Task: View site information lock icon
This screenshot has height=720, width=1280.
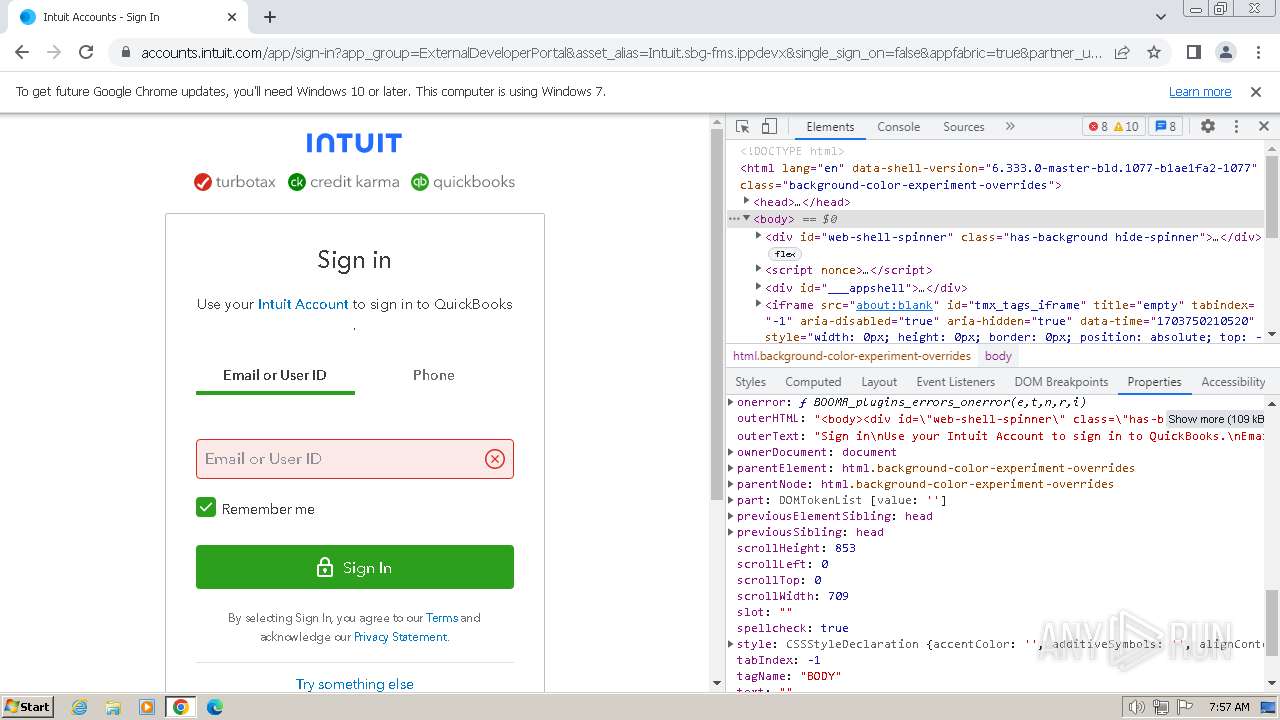Action: click(124, 52)
